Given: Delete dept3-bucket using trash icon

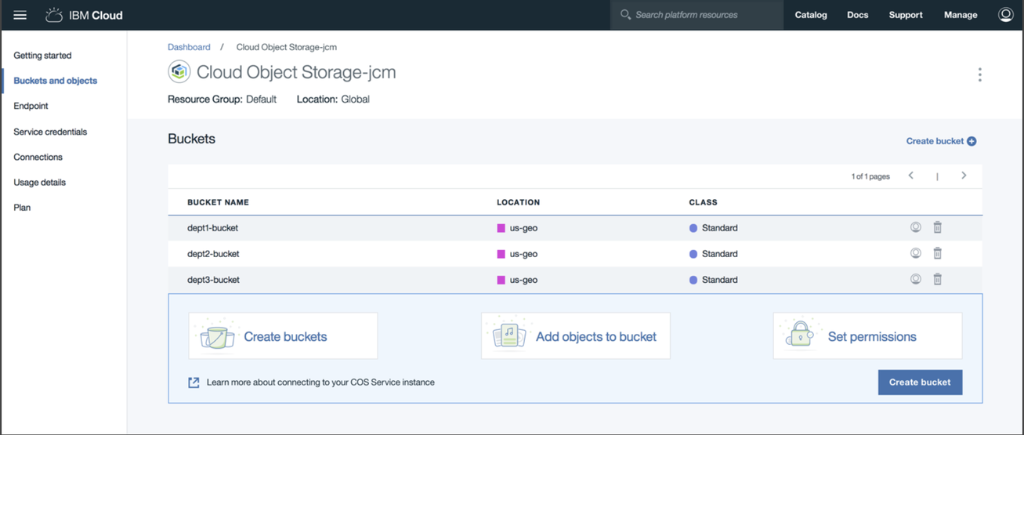Looking at the screenshot, I should (x=937, y=280).
